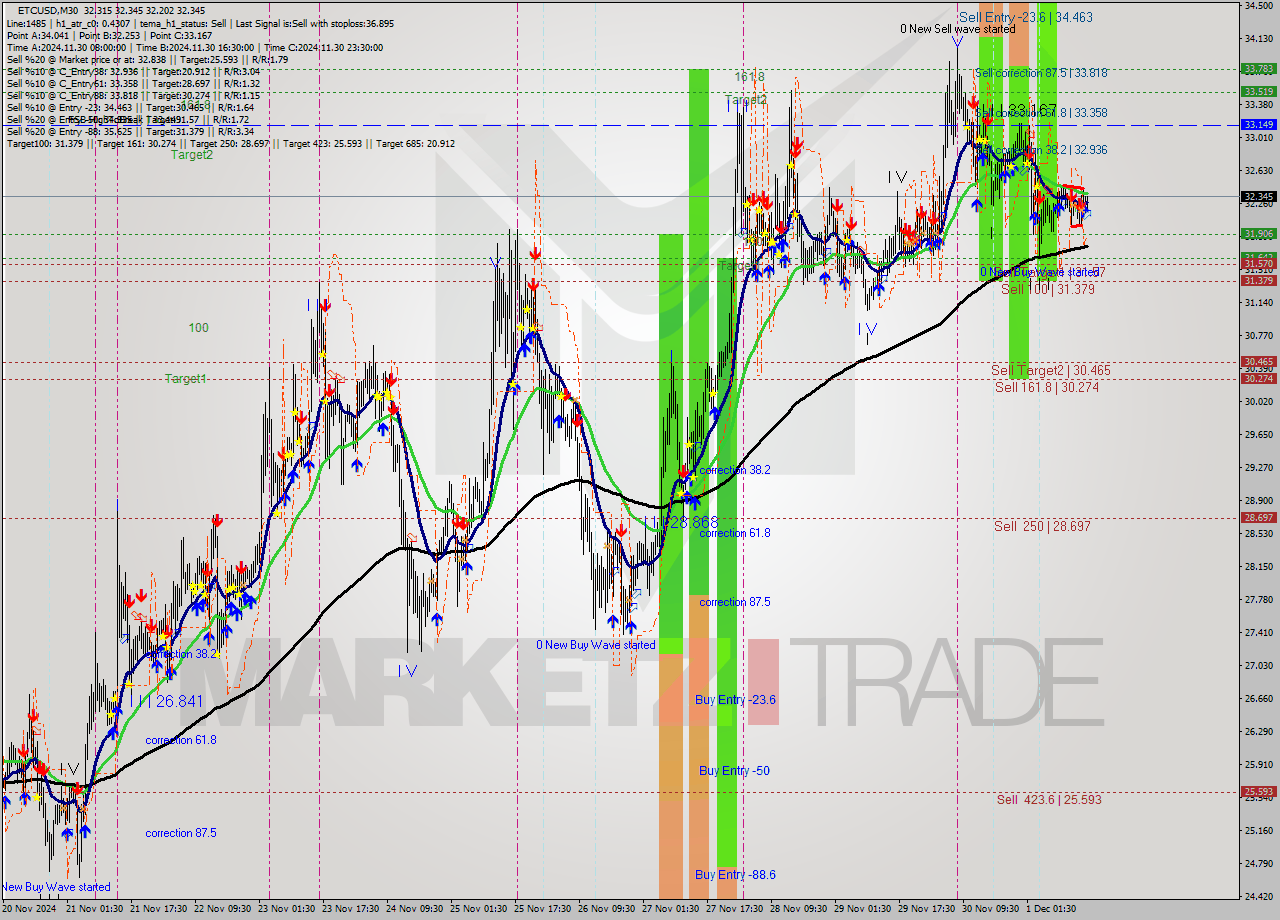Click the 'Buy Entry -88.6' label
This screenshot has width=1280, height=920.
point(735,875)
